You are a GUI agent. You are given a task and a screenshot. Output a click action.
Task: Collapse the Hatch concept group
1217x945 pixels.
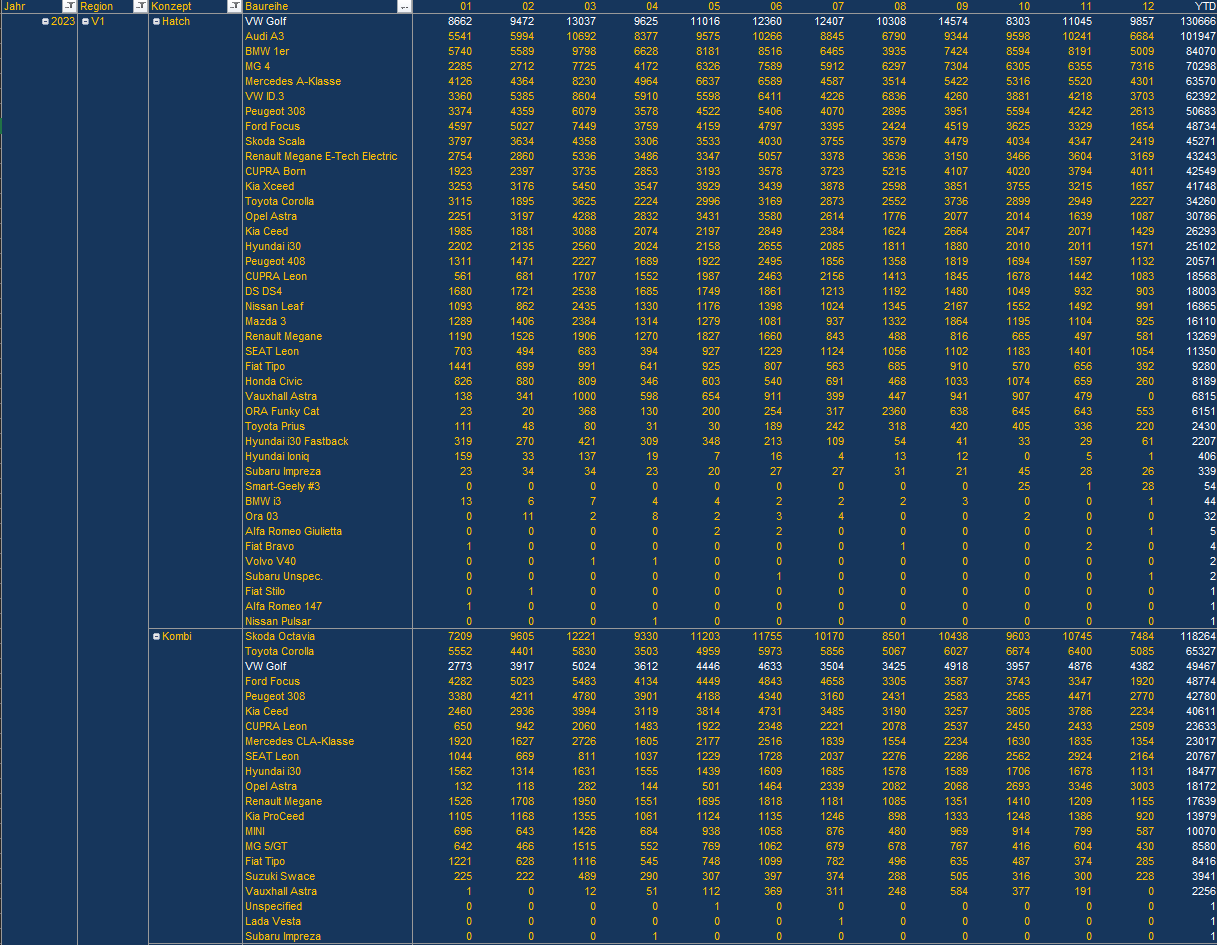(156, 21)
